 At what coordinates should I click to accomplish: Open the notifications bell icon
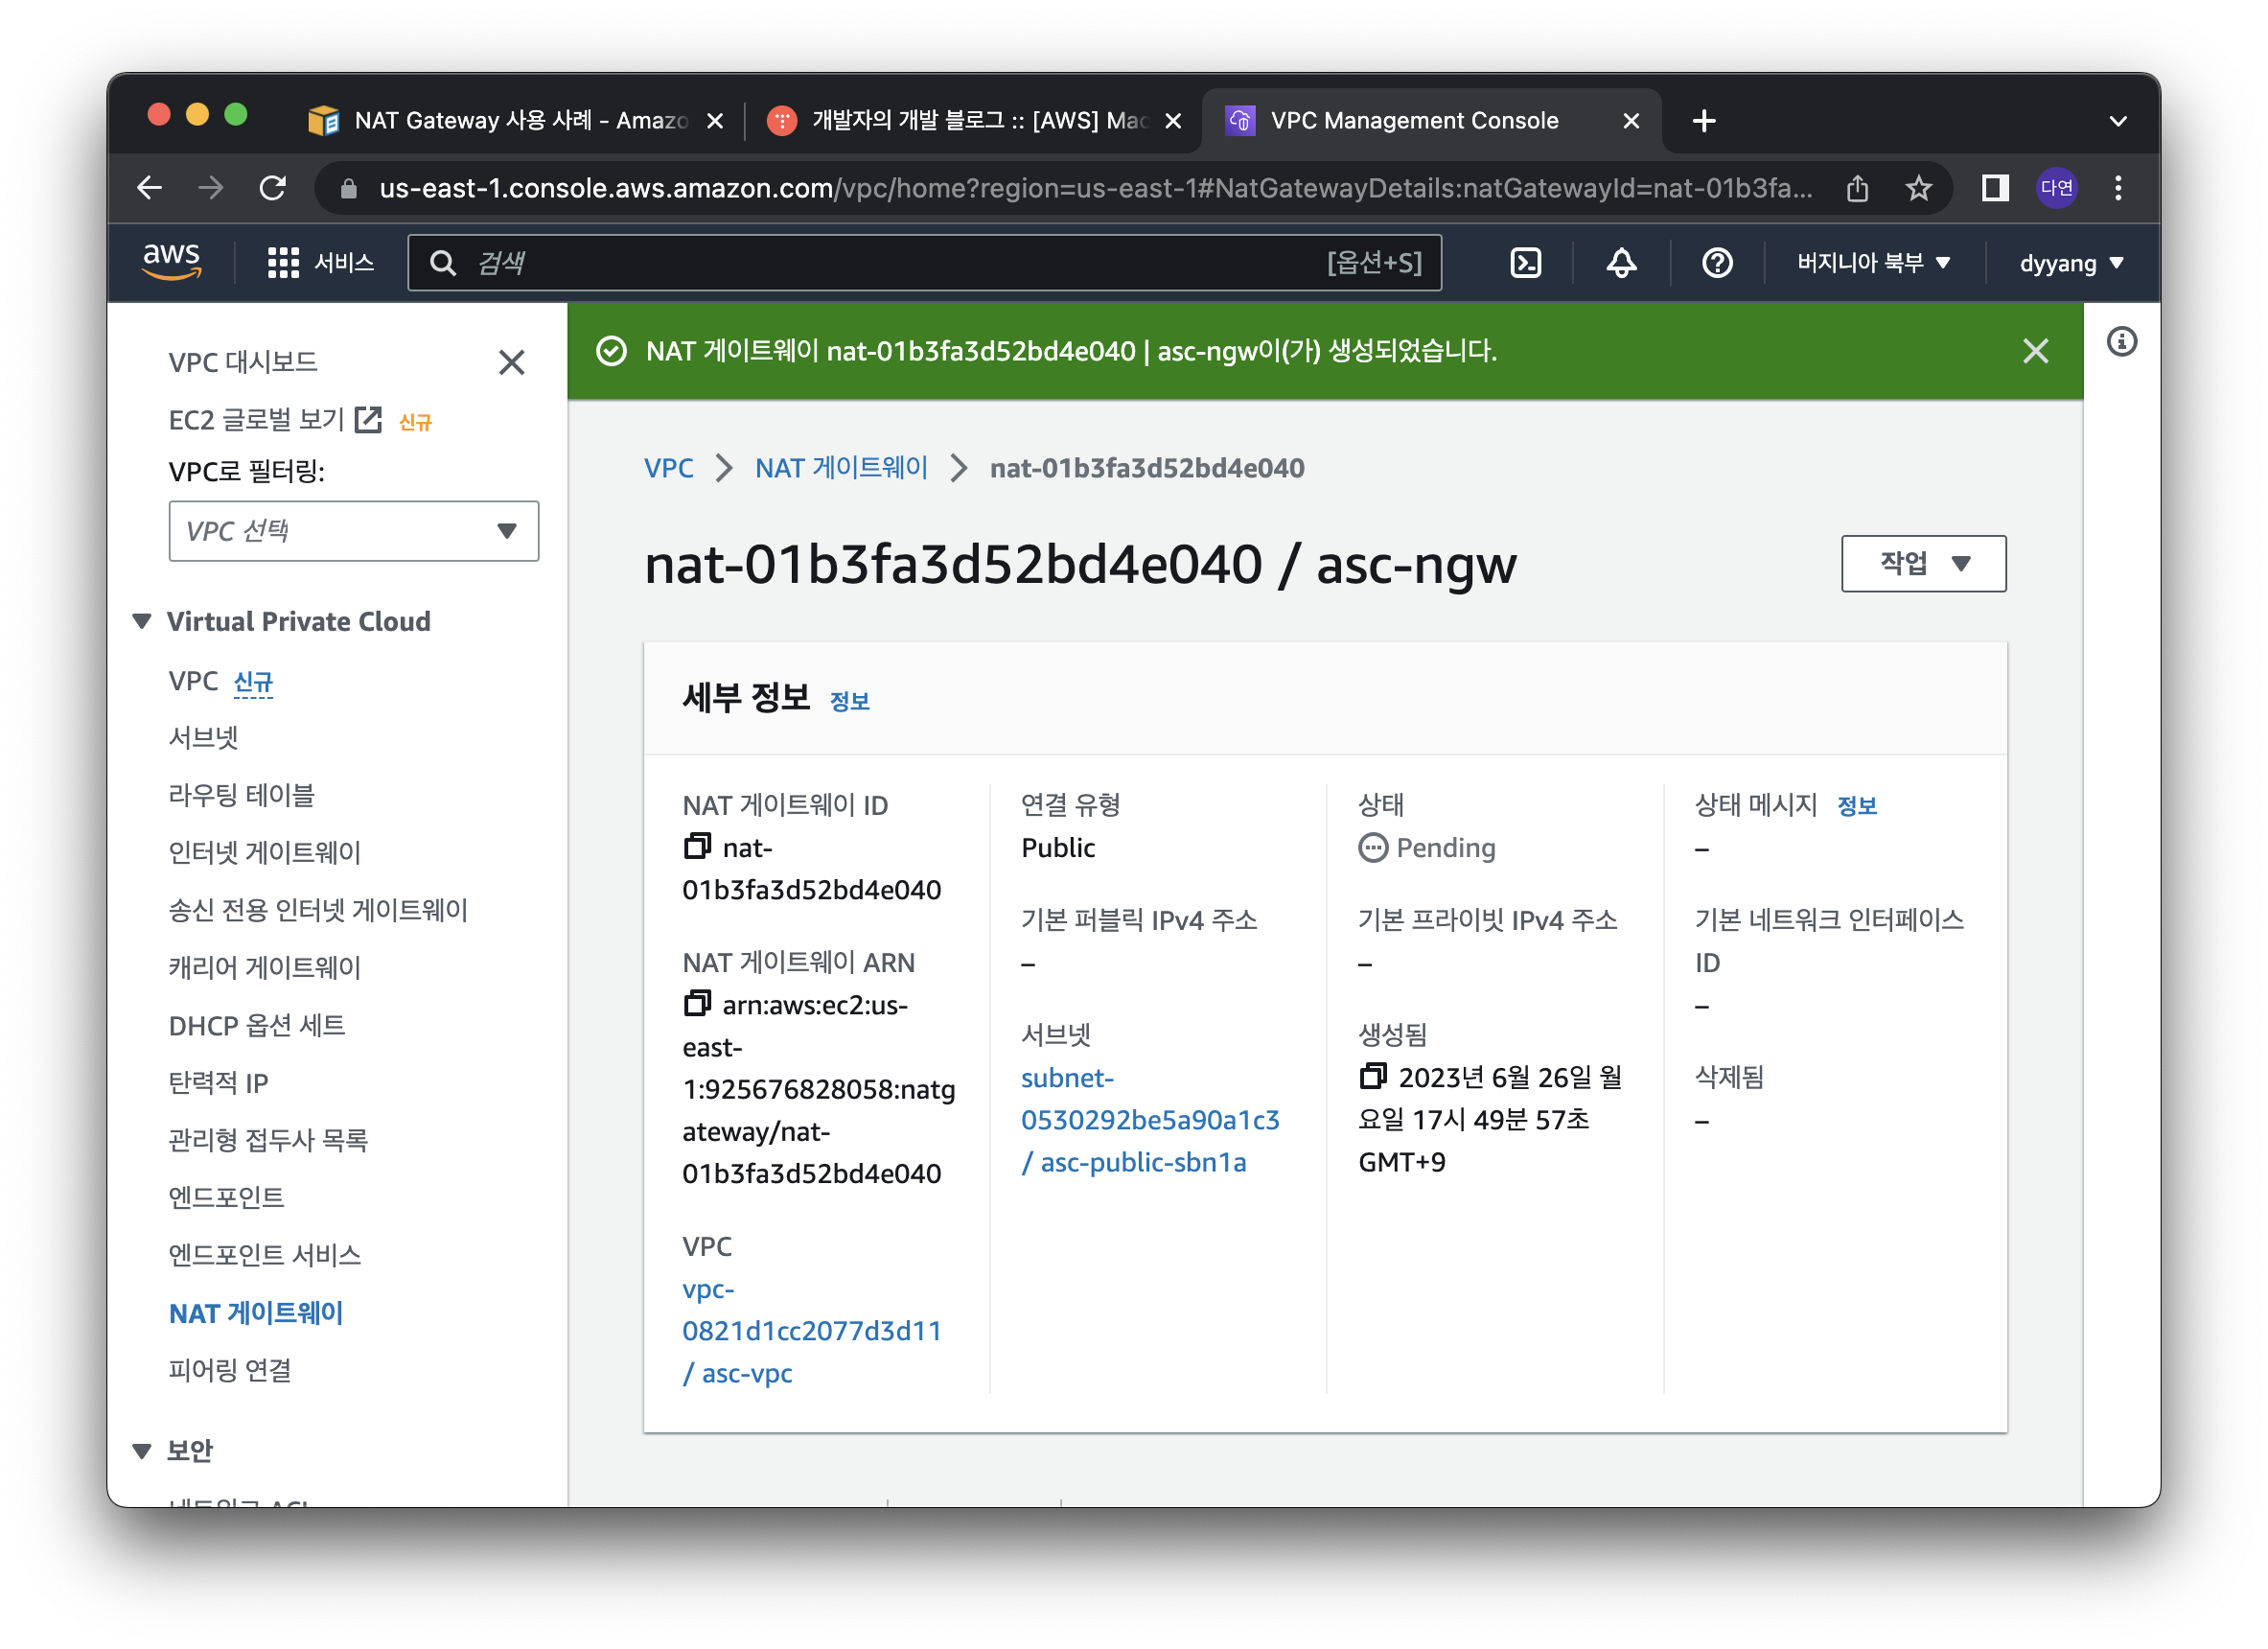point(1621,263)
